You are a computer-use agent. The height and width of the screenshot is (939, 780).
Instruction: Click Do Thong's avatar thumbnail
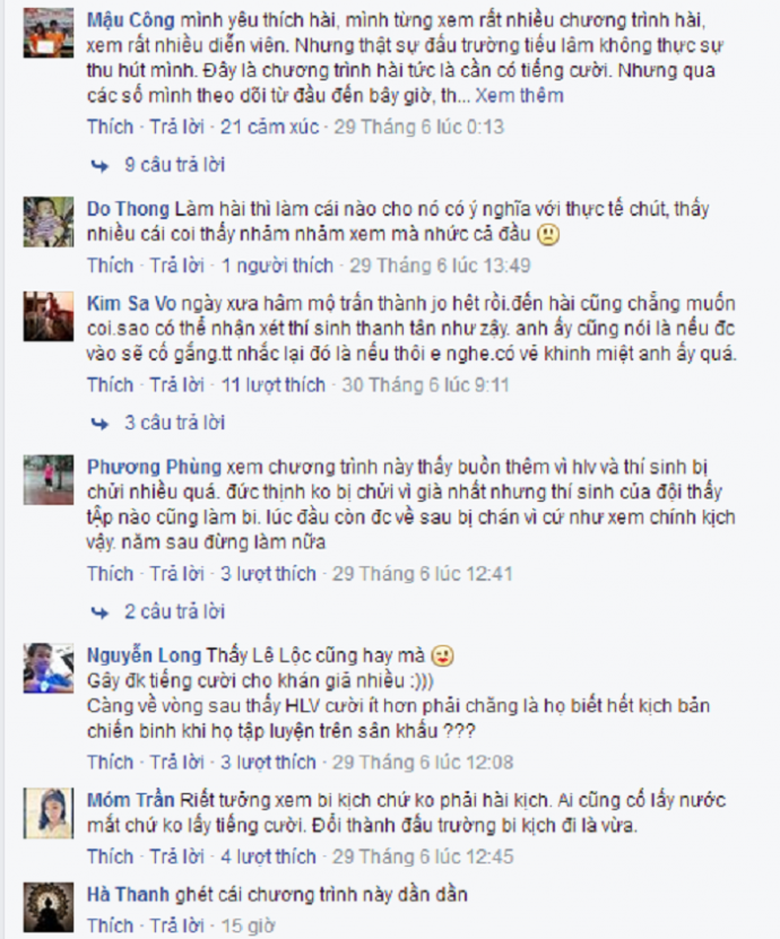coord(49,222)
